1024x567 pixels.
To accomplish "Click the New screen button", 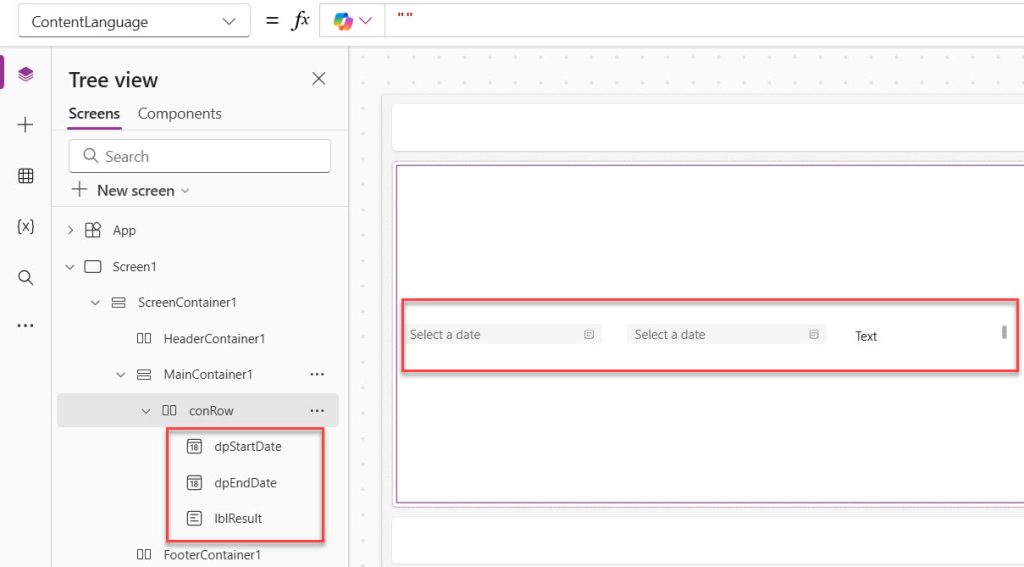I will 130,191.
